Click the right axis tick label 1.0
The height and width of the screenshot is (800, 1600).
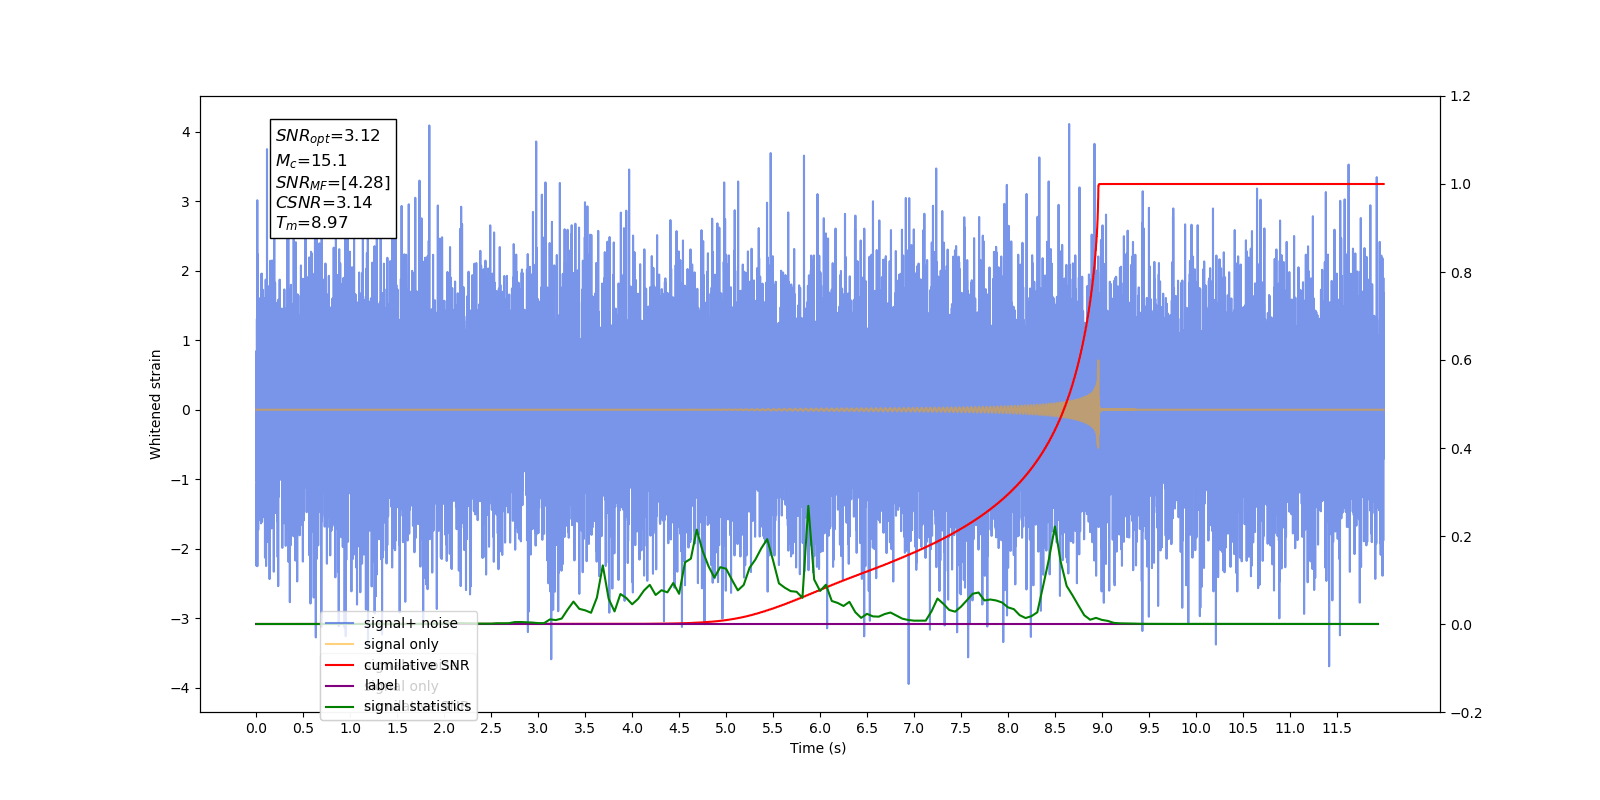pyautogui.click(x=1461, y=185)
